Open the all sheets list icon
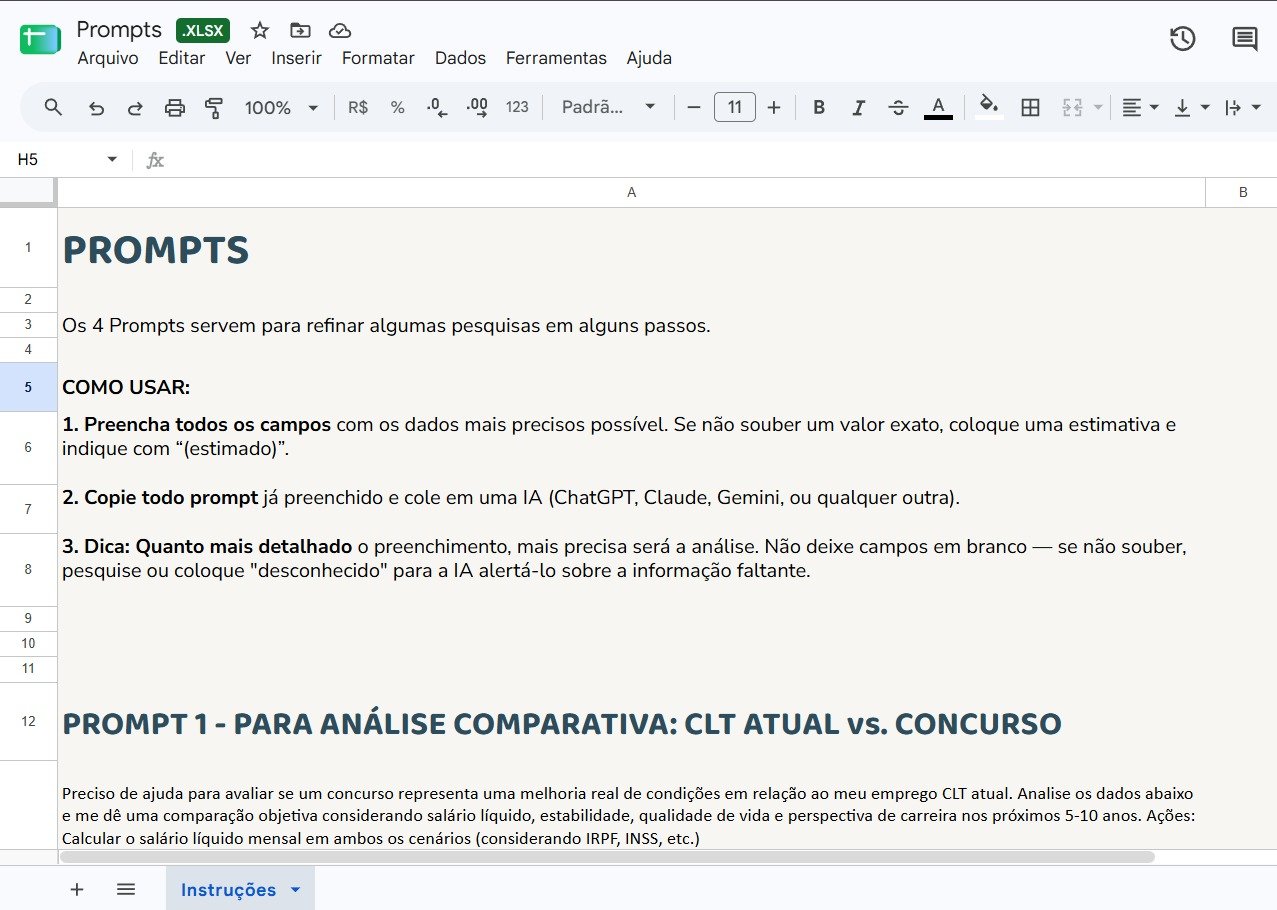 click(x=126, y=889)
